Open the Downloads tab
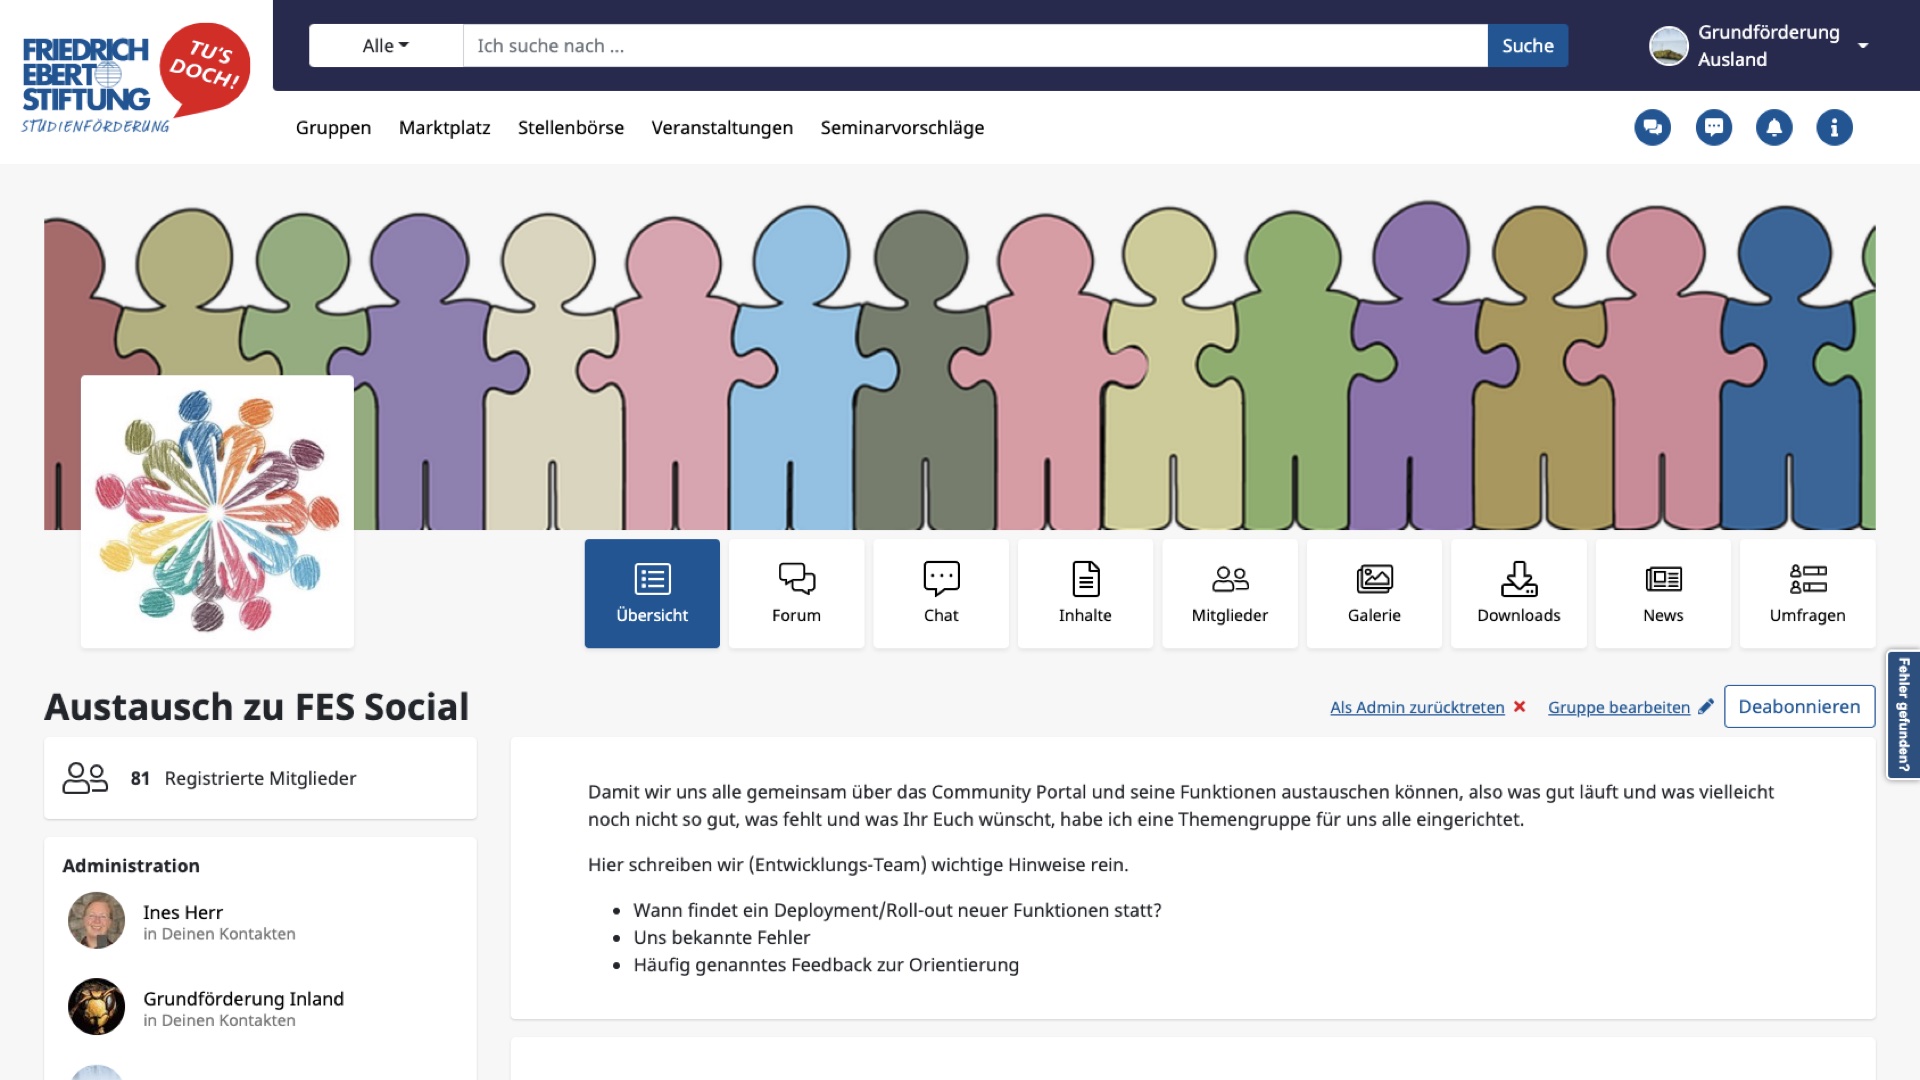The image size is (1920, 1080). pos(1519,593)
